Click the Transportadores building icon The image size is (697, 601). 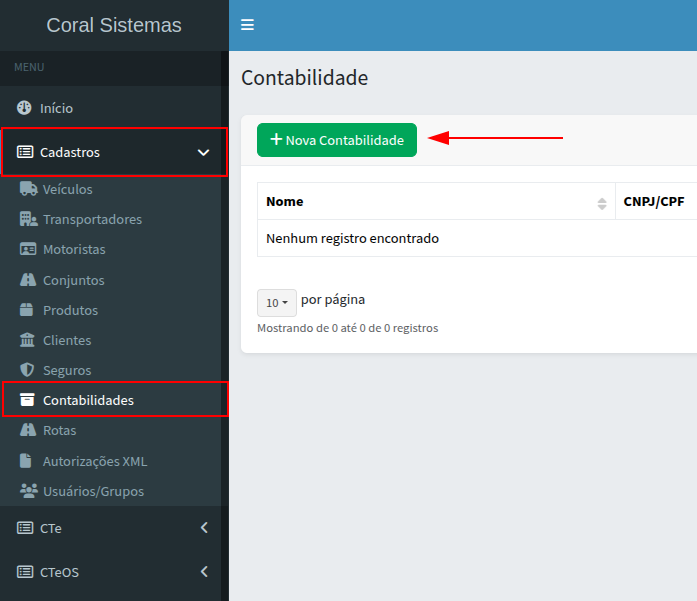pyautogui.click(x=28, y=219)
